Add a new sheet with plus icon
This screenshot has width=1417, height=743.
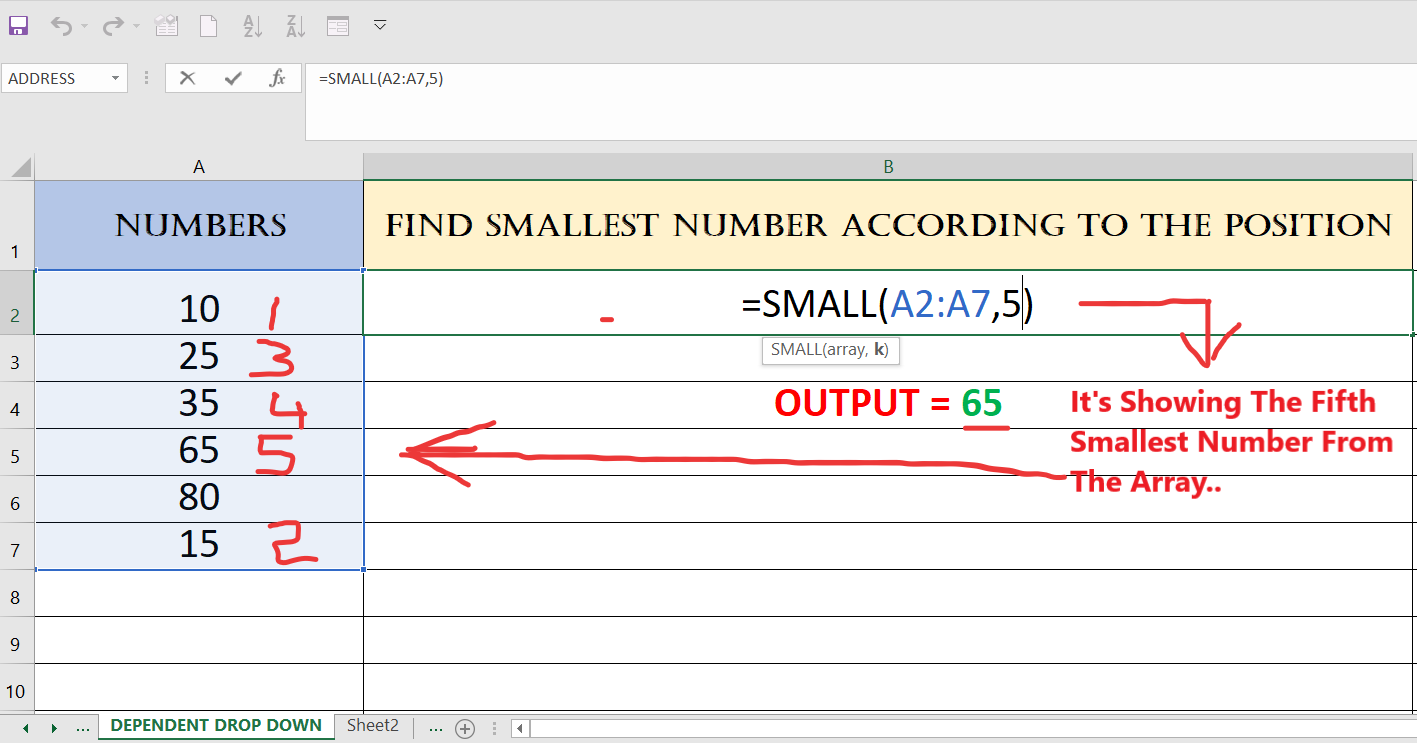coord(464,729)
